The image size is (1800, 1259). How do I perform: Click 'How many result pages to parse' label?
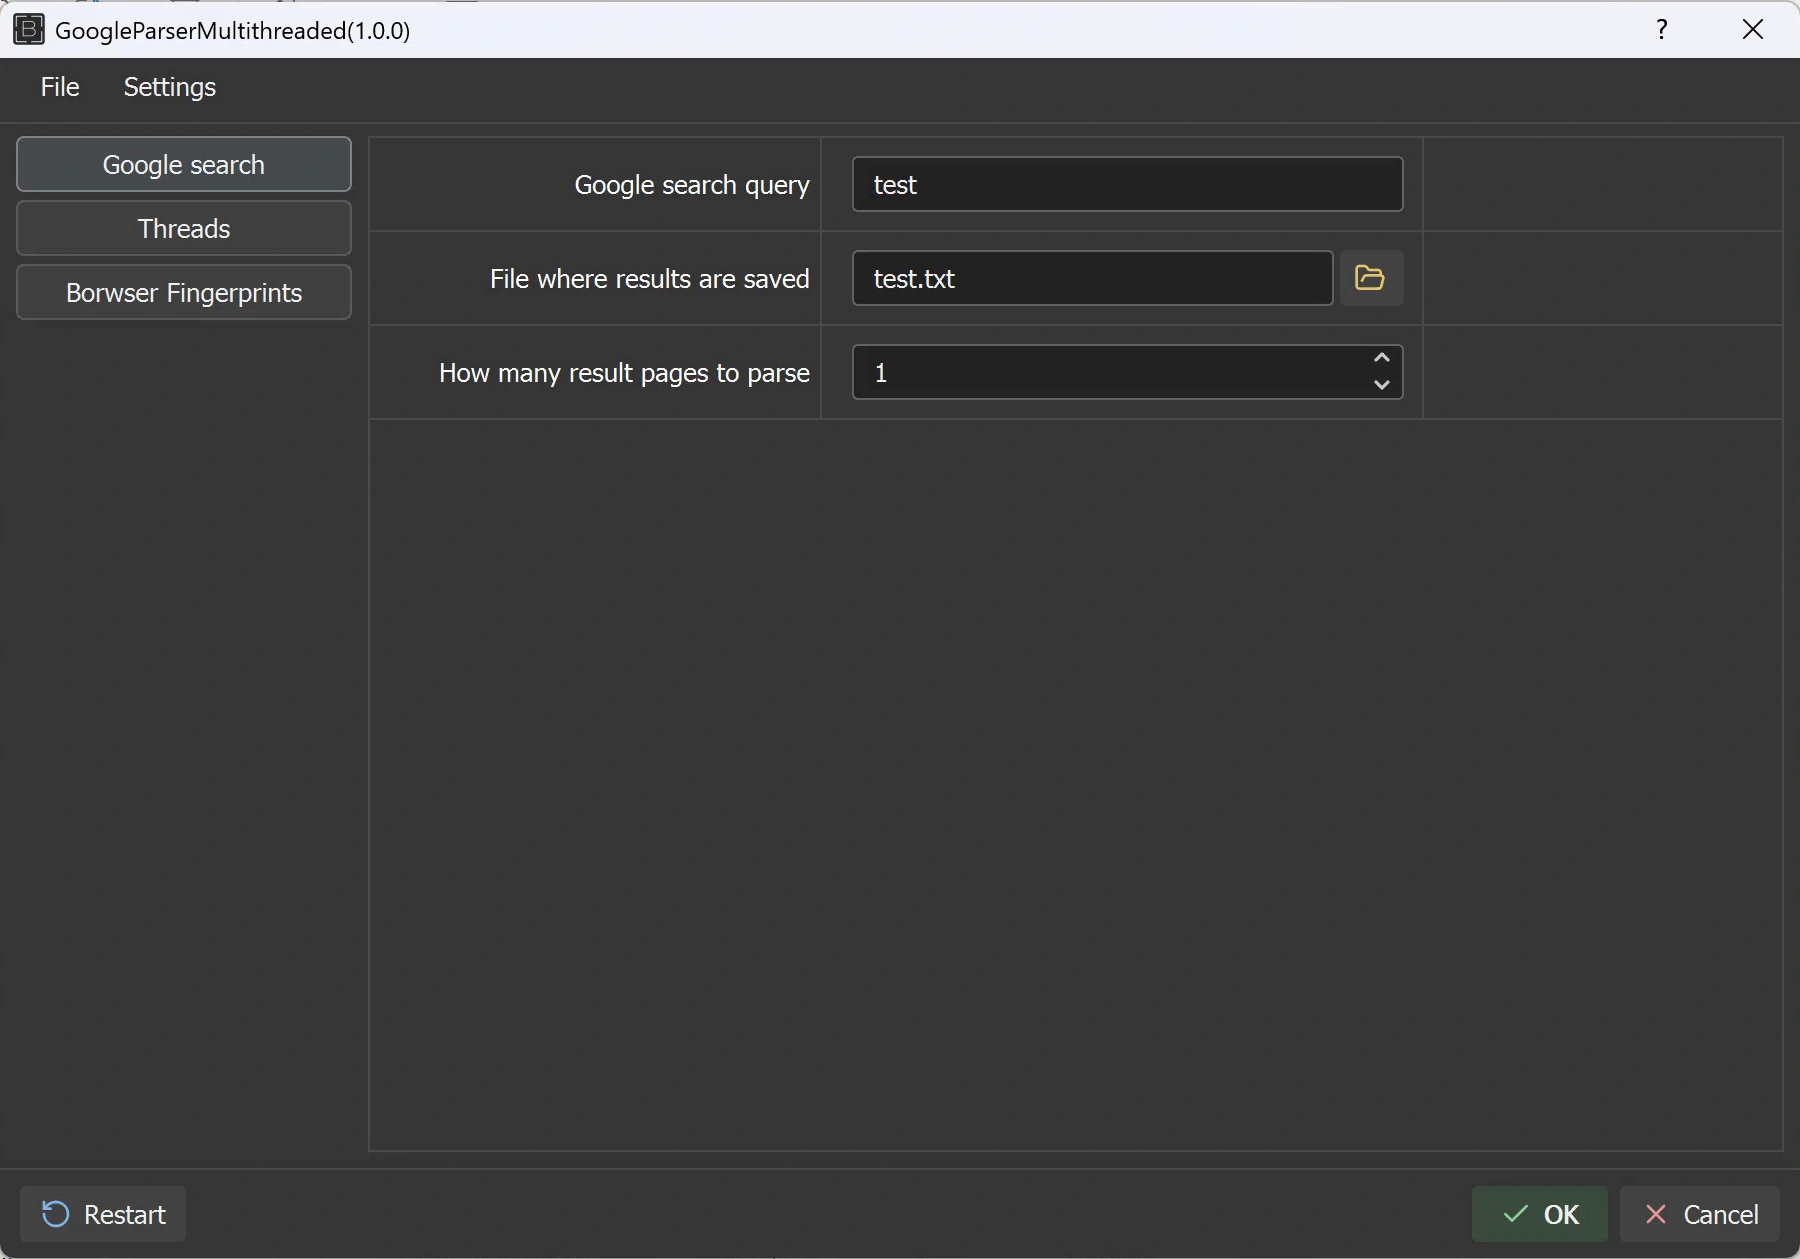[x=624, y=373]
